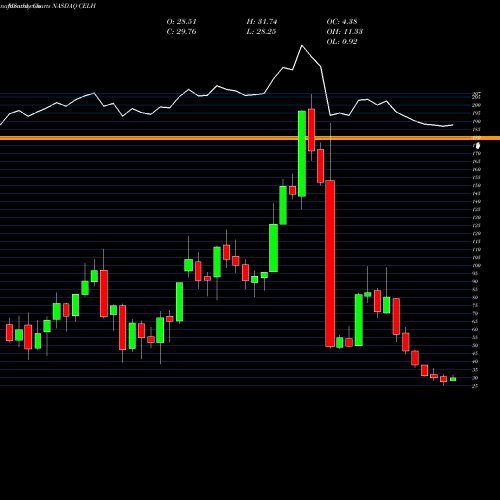This screenshot has width=500, height=500.
Task: Select the tallest red candlestick
Action: [330, 263]
